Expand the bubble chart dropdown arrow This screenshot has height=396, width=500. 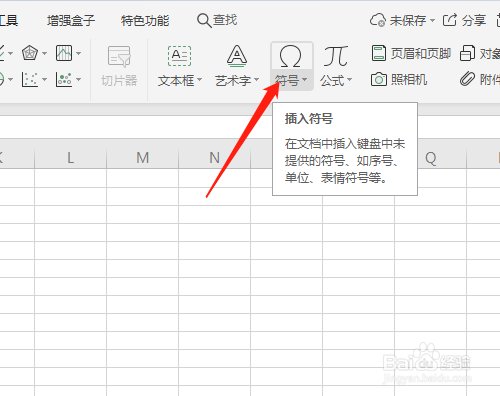(79, 80)
